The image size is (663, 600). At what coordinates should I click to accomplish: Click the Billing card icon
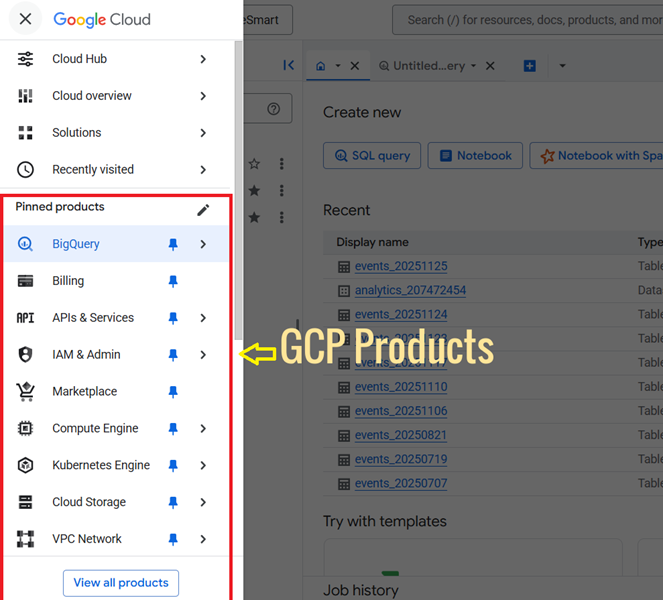point(25,281)
